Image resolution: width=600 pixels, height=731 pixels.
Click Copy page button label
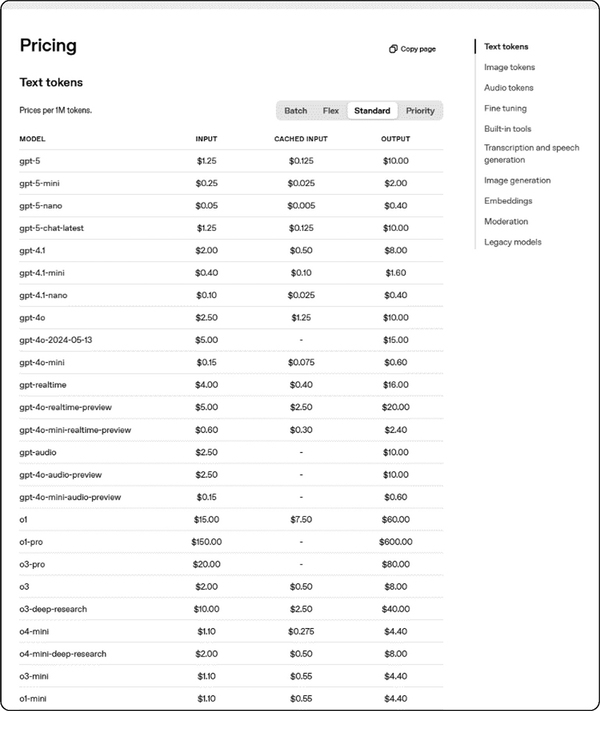tap(418, 49)
